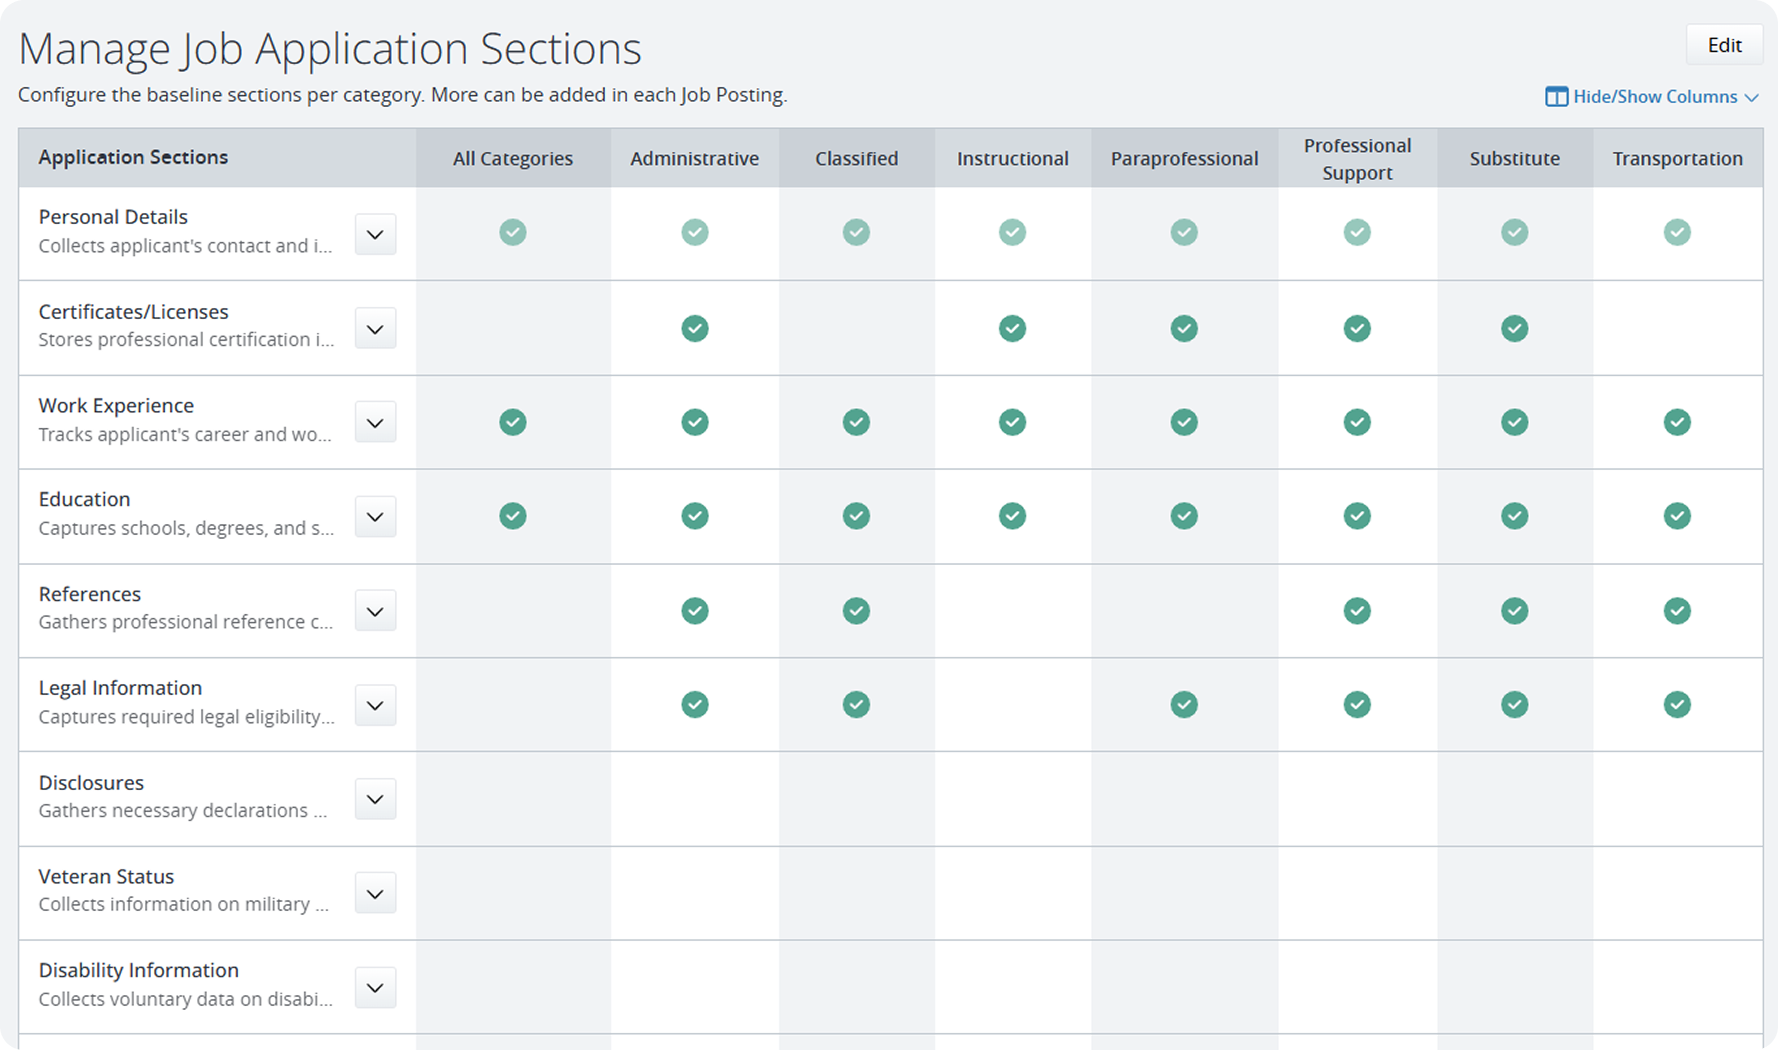Image resolution: width=1778 pixels, height=1050 pixels.
Task: Click Education checkmark under Transportation column
Action: pyautogui.click(x=1677, y=516)
